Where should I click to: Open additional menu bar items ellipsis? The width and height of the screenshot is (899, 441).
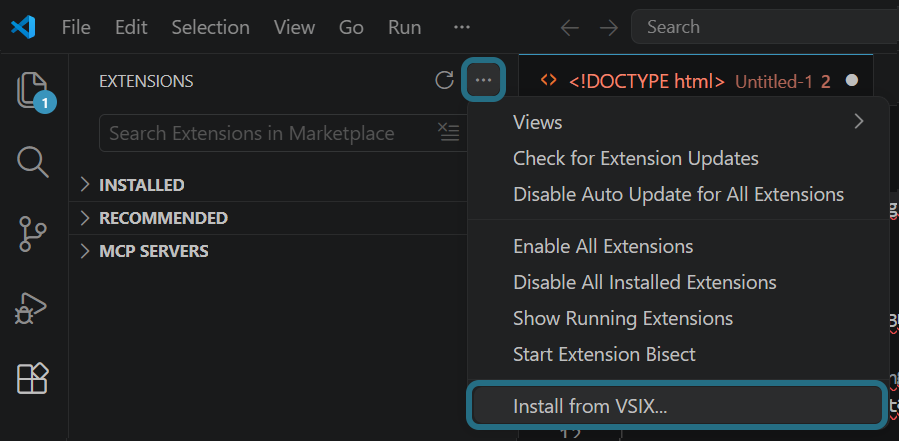pos(462,27)
